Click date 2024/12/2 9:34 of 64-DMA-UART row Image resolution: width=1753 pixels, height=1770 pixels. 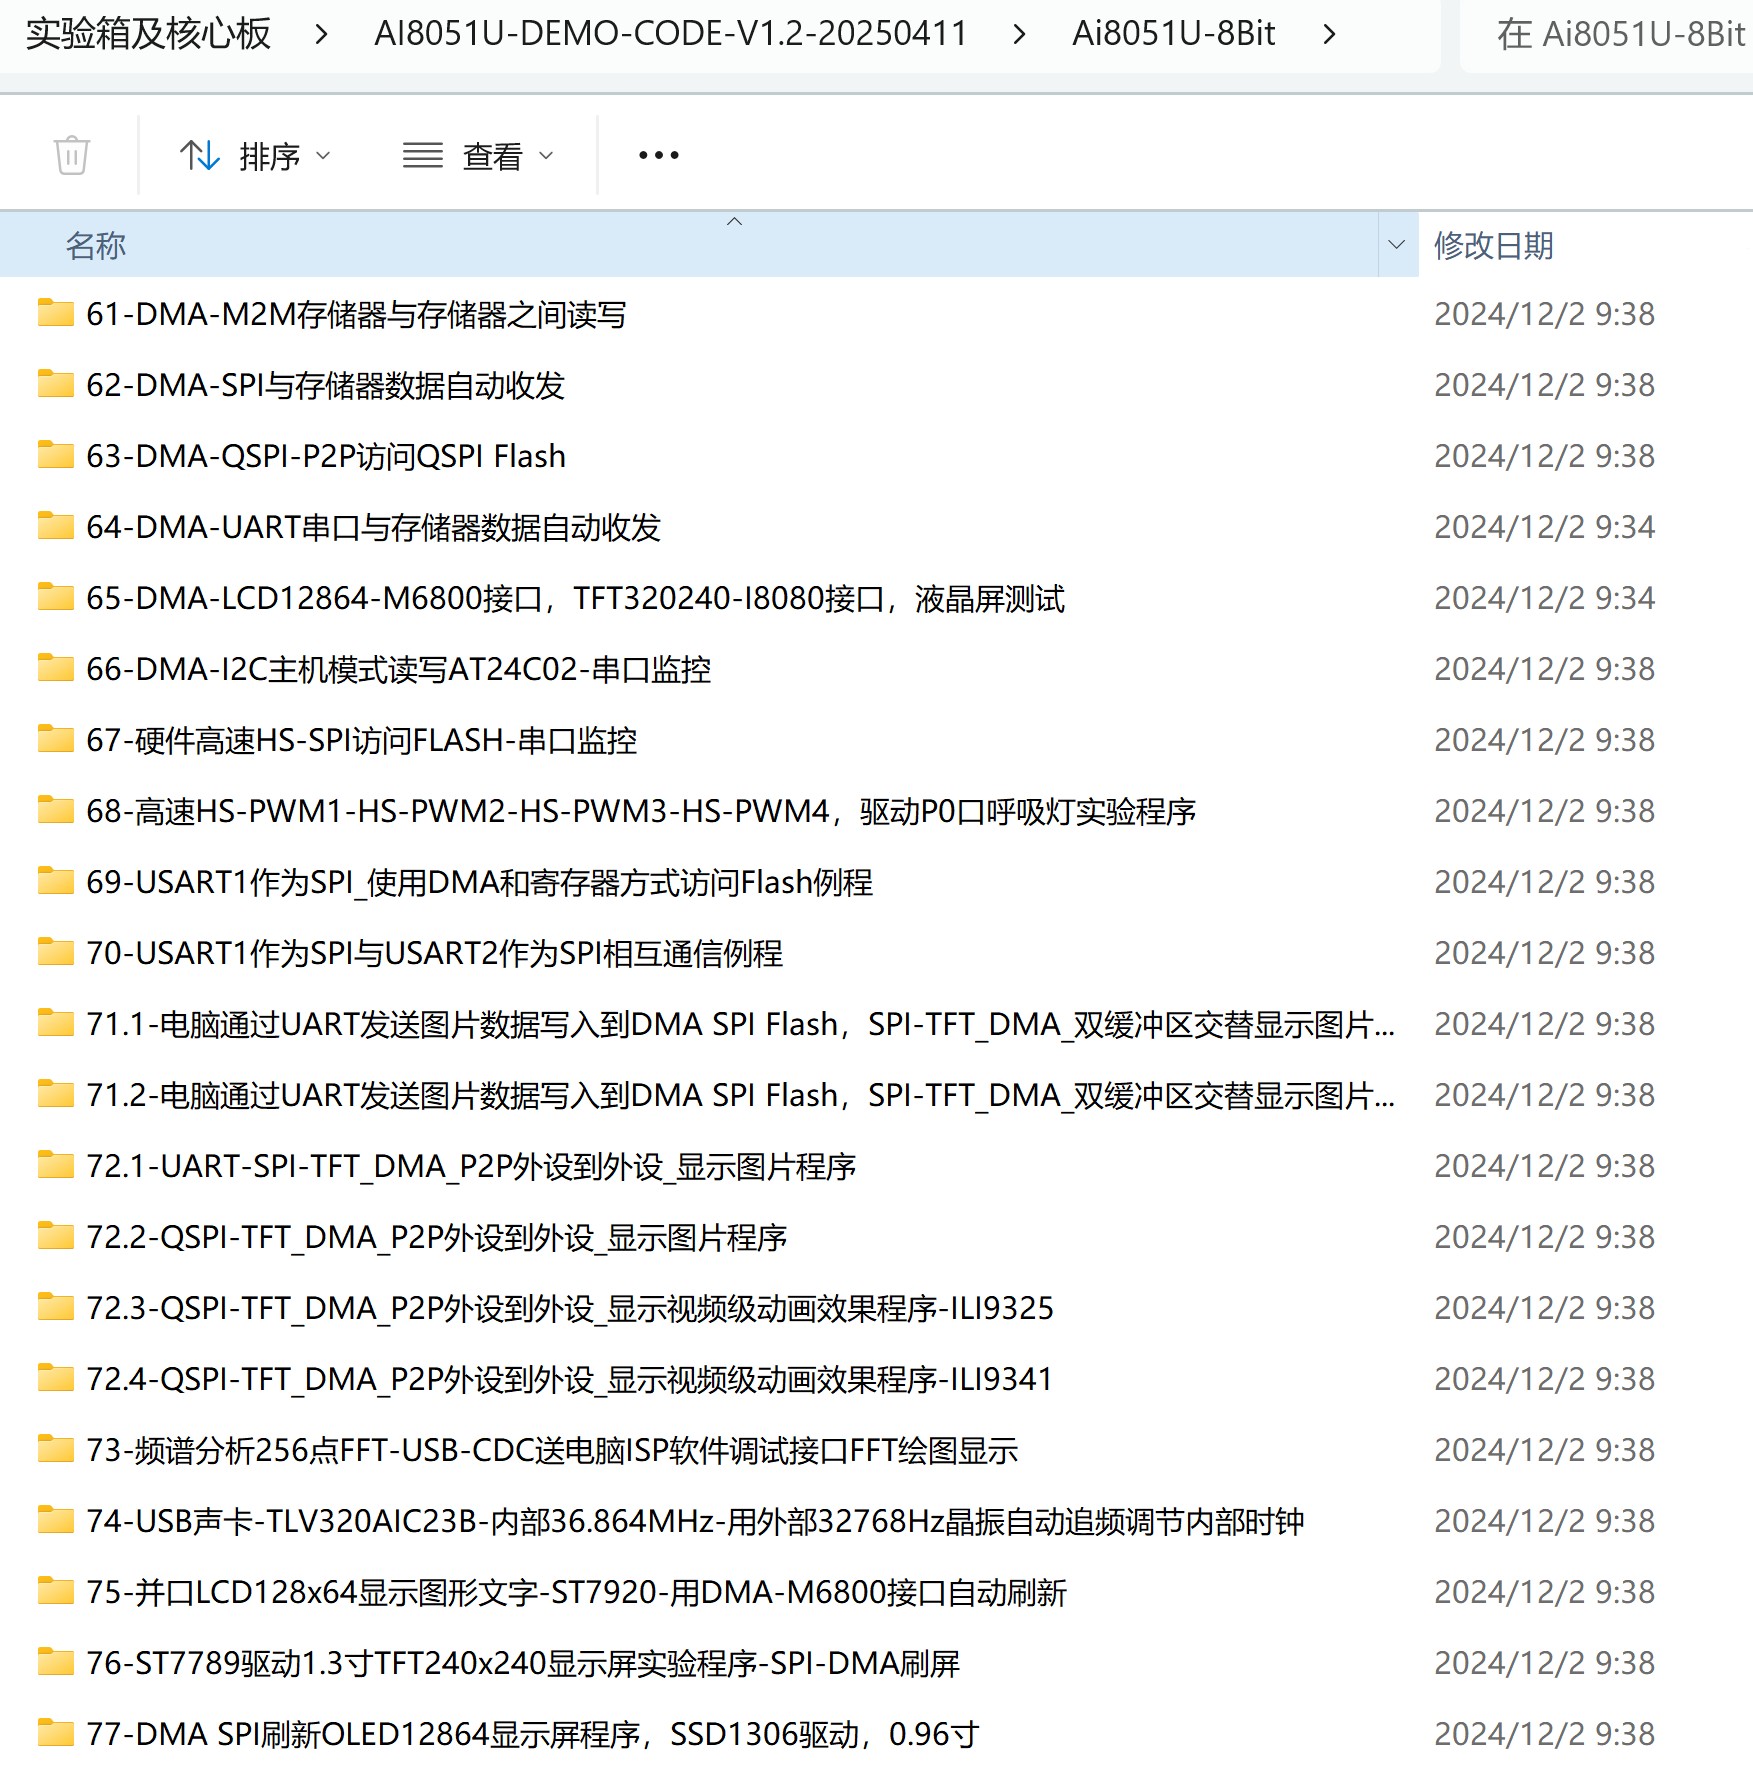tap(1544, 527)
